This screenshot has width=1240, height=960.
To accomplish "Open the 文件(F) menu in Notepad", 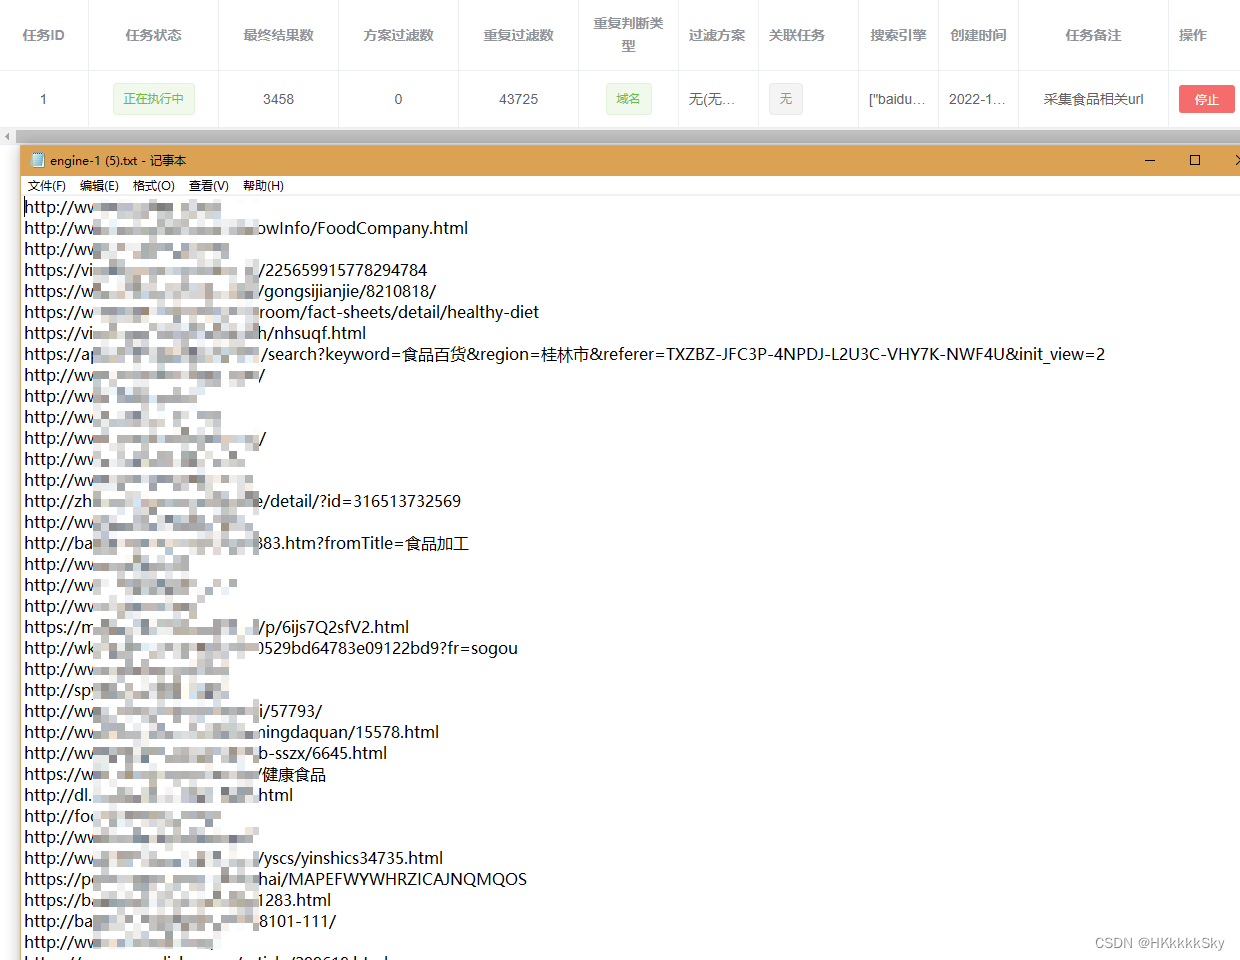I will (47, 186).
